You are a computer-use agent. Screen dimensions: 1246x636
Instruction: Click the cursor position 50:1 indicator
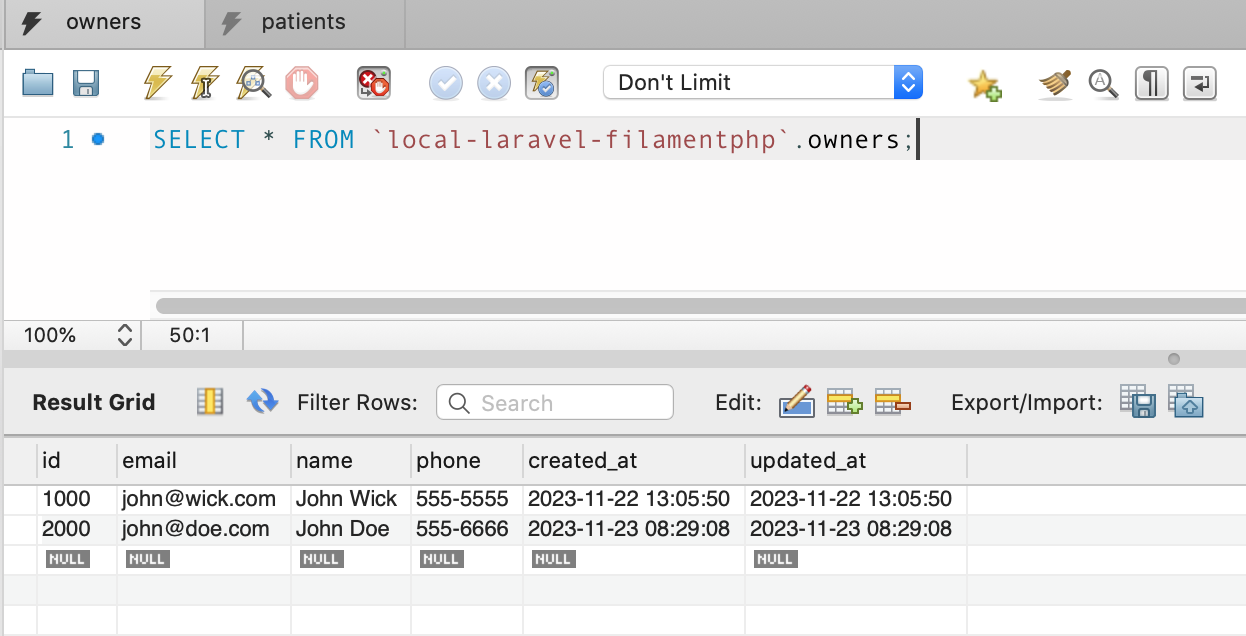(190, 336)
